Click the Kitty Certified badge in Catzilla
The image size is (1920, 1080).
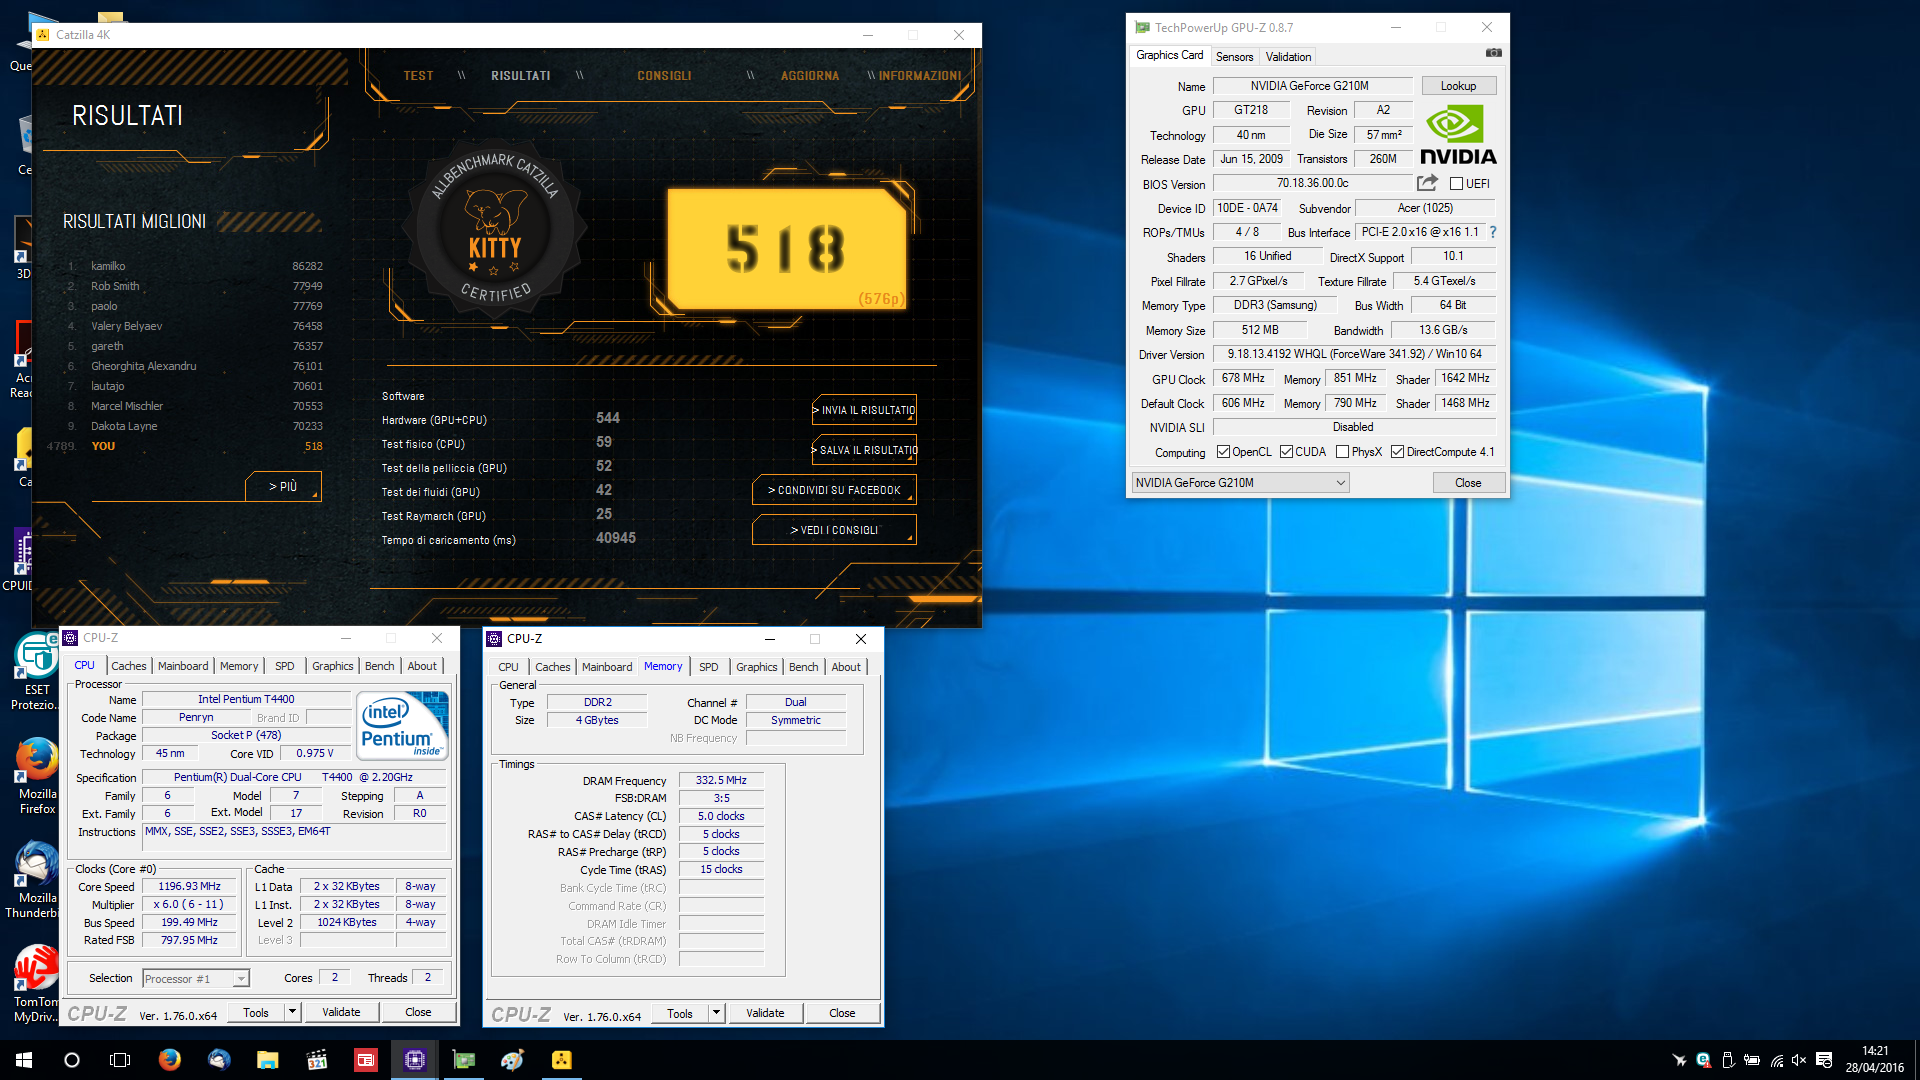tap(494, 228)
